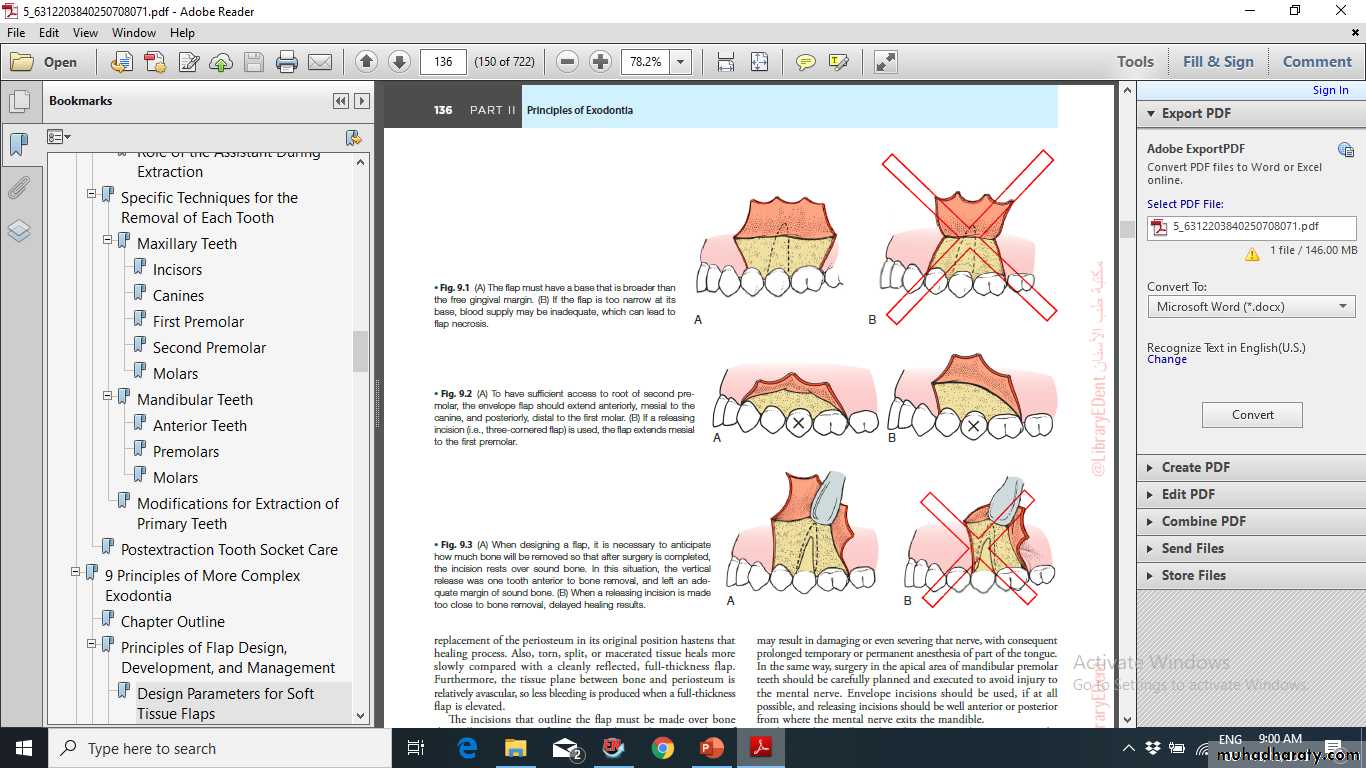
Task: Open Chrome from the Windows taskbar
Action: [x=662, y=748]
